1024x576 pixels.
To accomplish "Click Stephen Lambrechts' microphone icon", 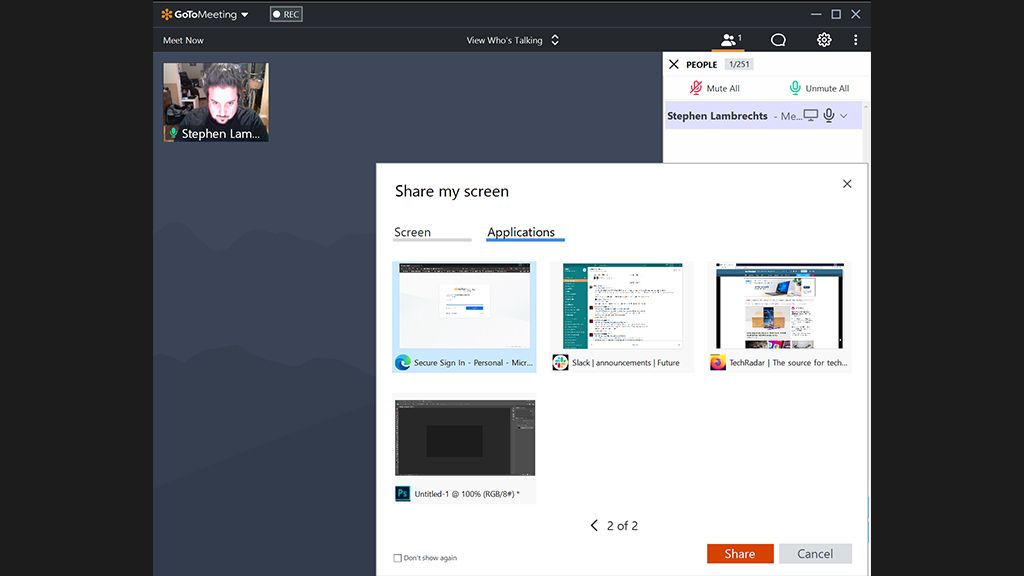I will pos(830,116).
